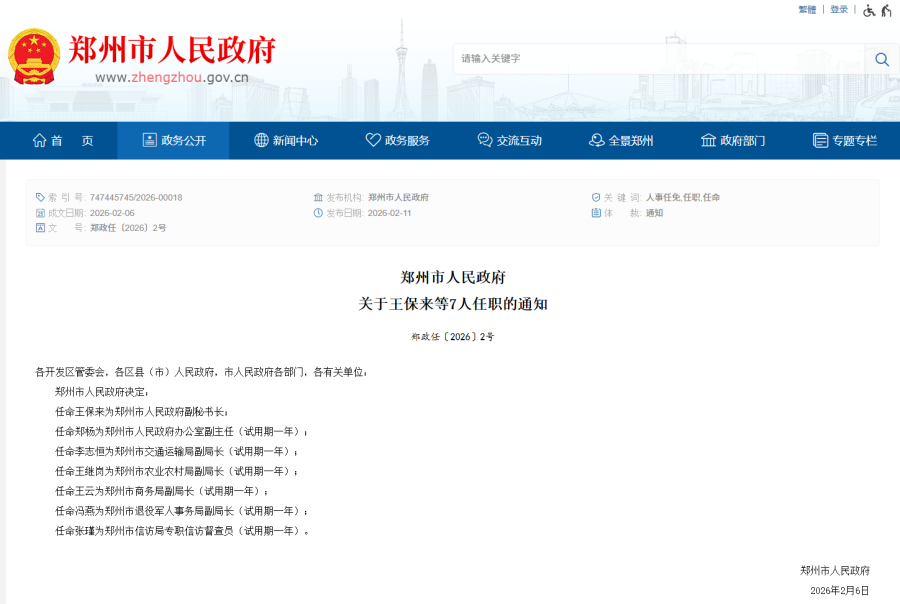
Task: Open 交流互动 from the navigation bar
Action: [509, 141]
